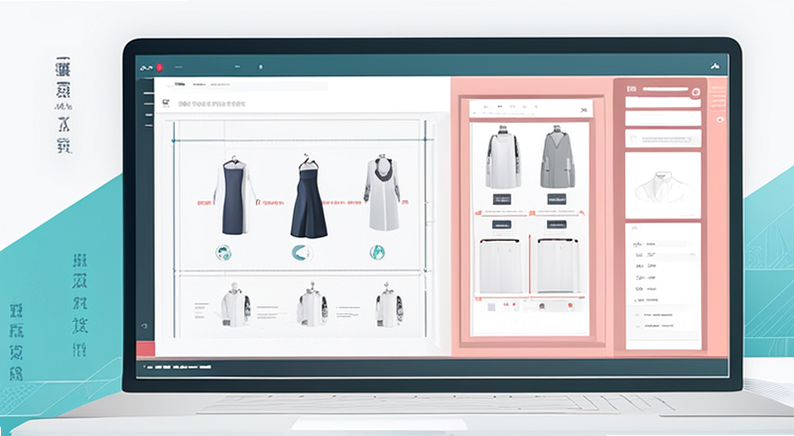The height and width of the screenshot is (436, 794).
Task: Open the navy A-line dress product
Action: point(309,196)
